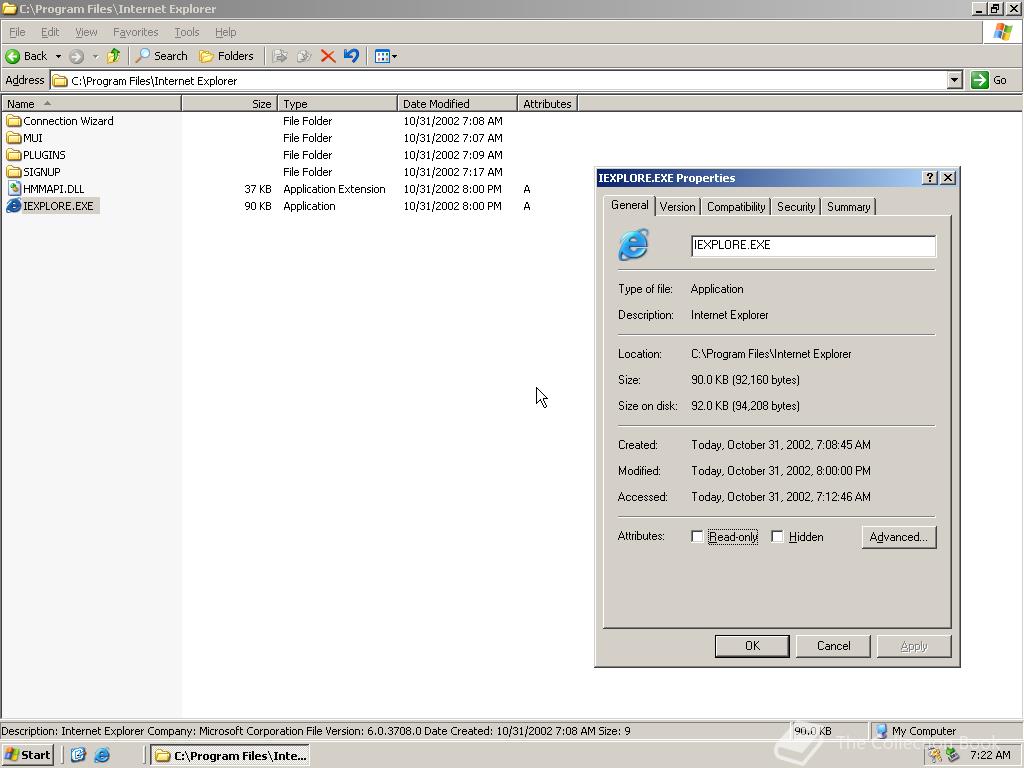Image resolution: width=1024 pixels, height=768 pixels.
Task: Click OK in Properties dialog
Action: (x=752, y=646)
